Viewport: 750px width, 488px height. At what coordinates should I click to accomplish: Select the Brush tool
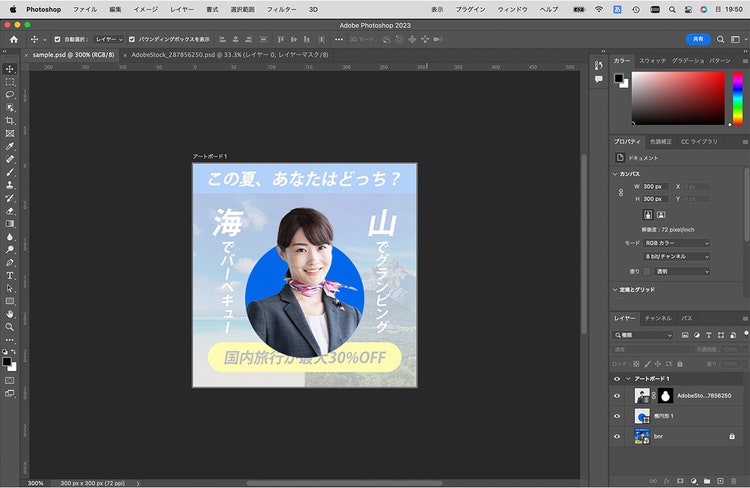[10, 172]
